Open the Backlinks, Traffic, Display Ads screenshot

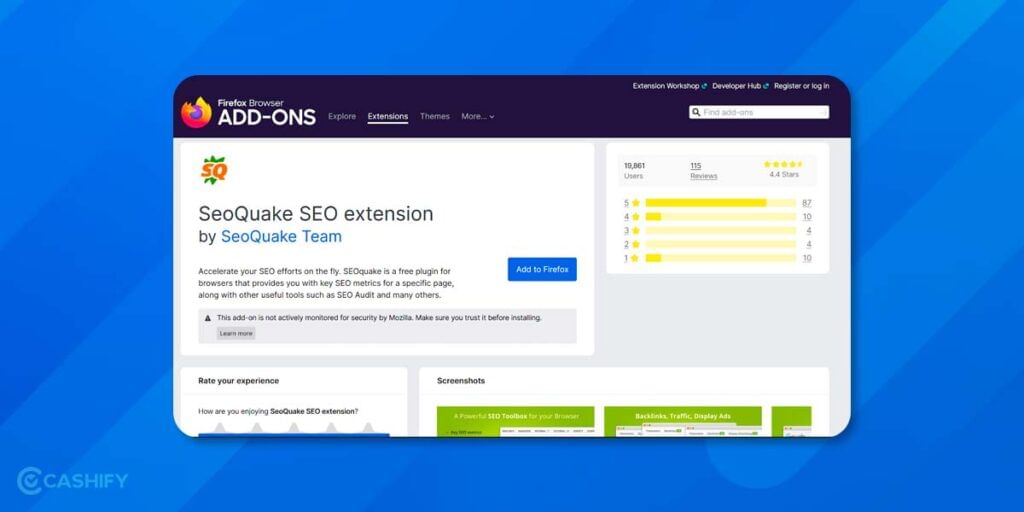pos(683,421)
